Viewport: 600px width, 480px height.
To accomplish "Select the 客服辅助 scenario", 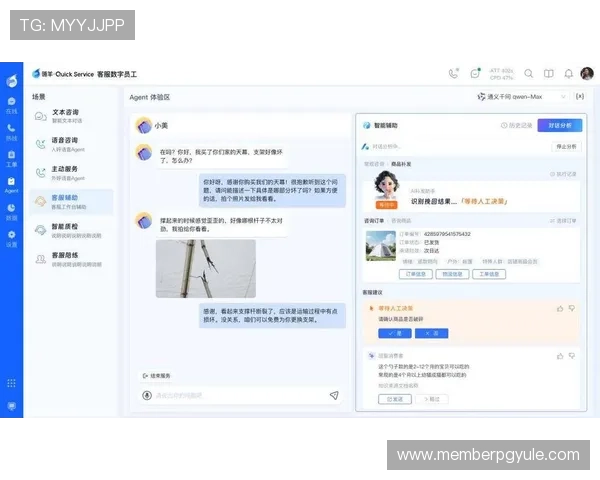I will (72, 202).
